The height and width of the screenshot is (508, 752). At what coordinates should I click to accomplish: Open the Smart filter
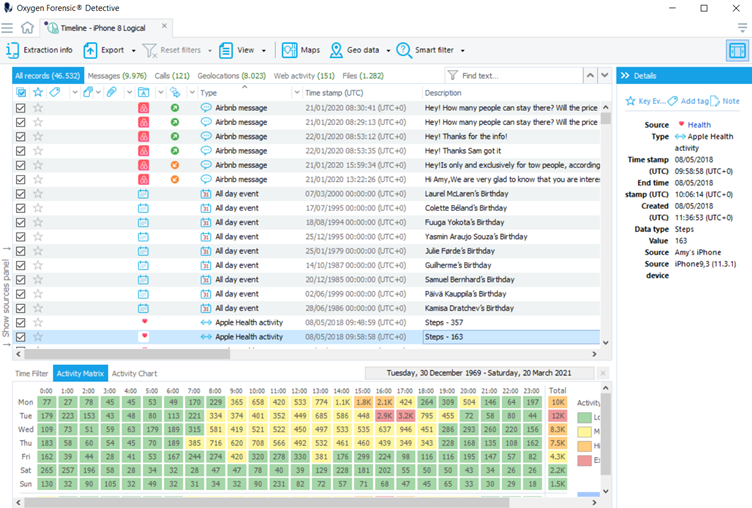point(425,50)
